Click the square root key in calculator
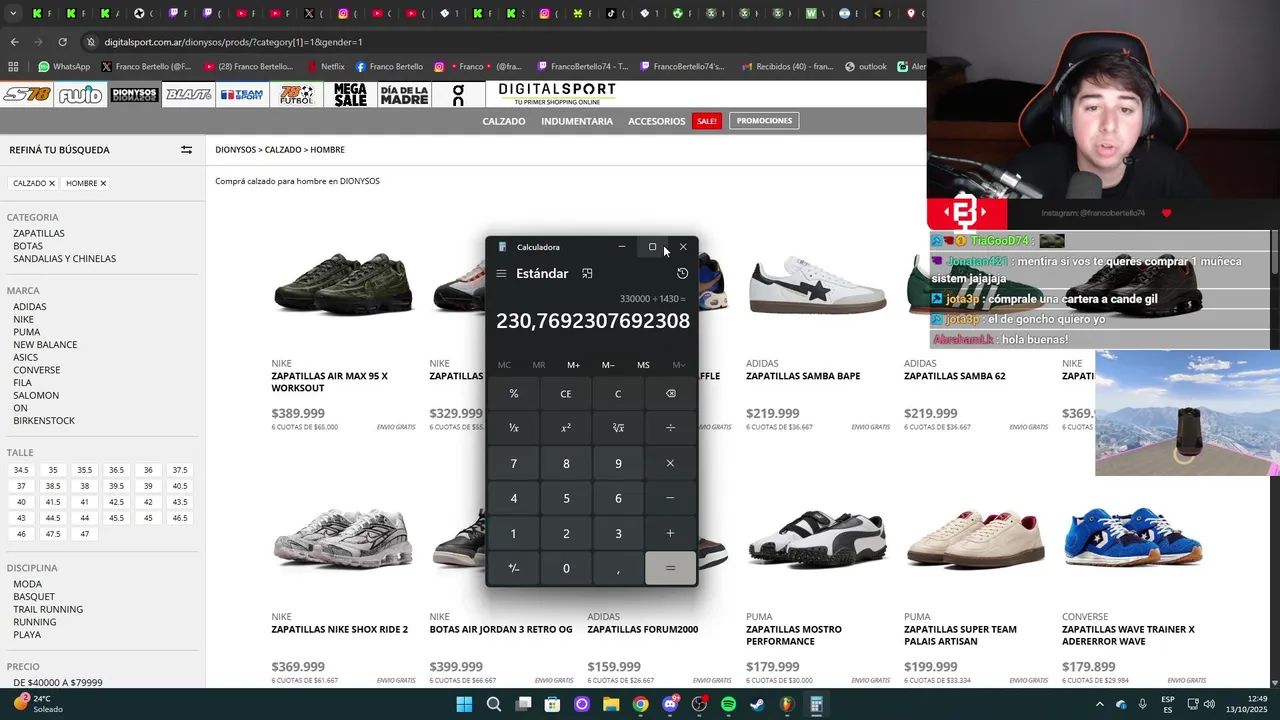The width and height of the screenshot is (1280, 720). click(x=618, y=428)
